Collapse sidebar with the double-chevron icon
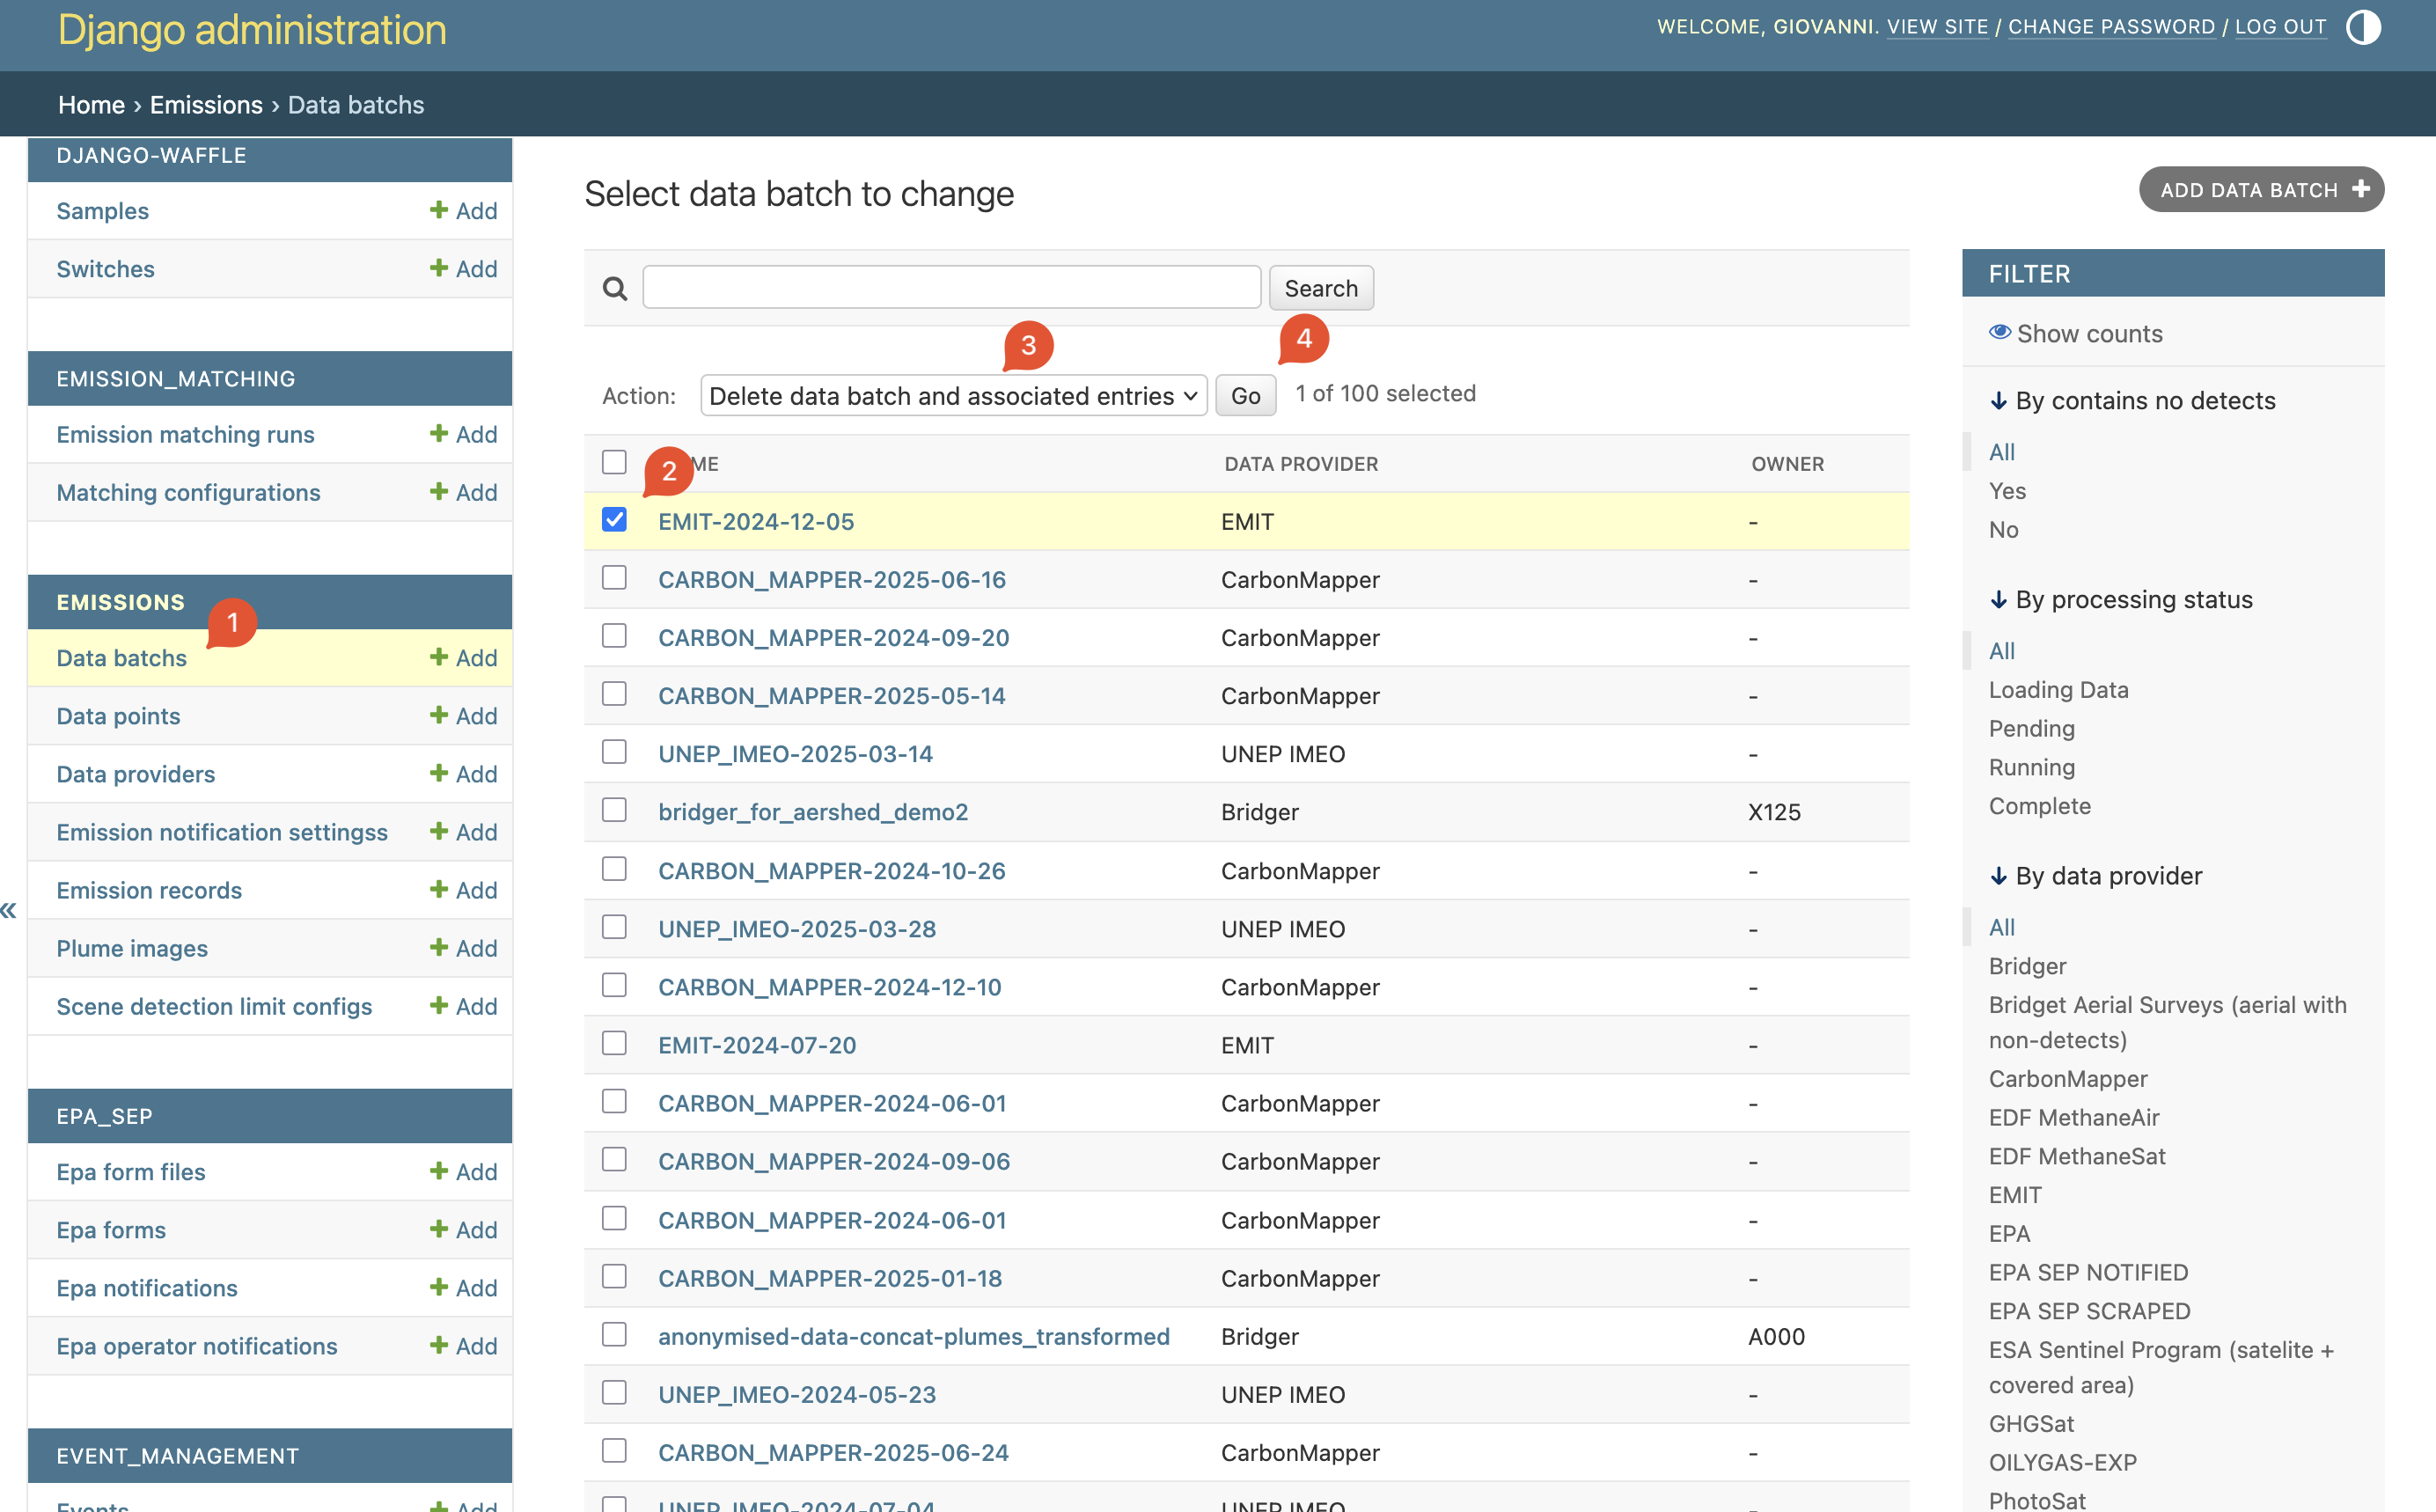The image size is (2436, 1512). pyautogui.click(x=9, y=910)
